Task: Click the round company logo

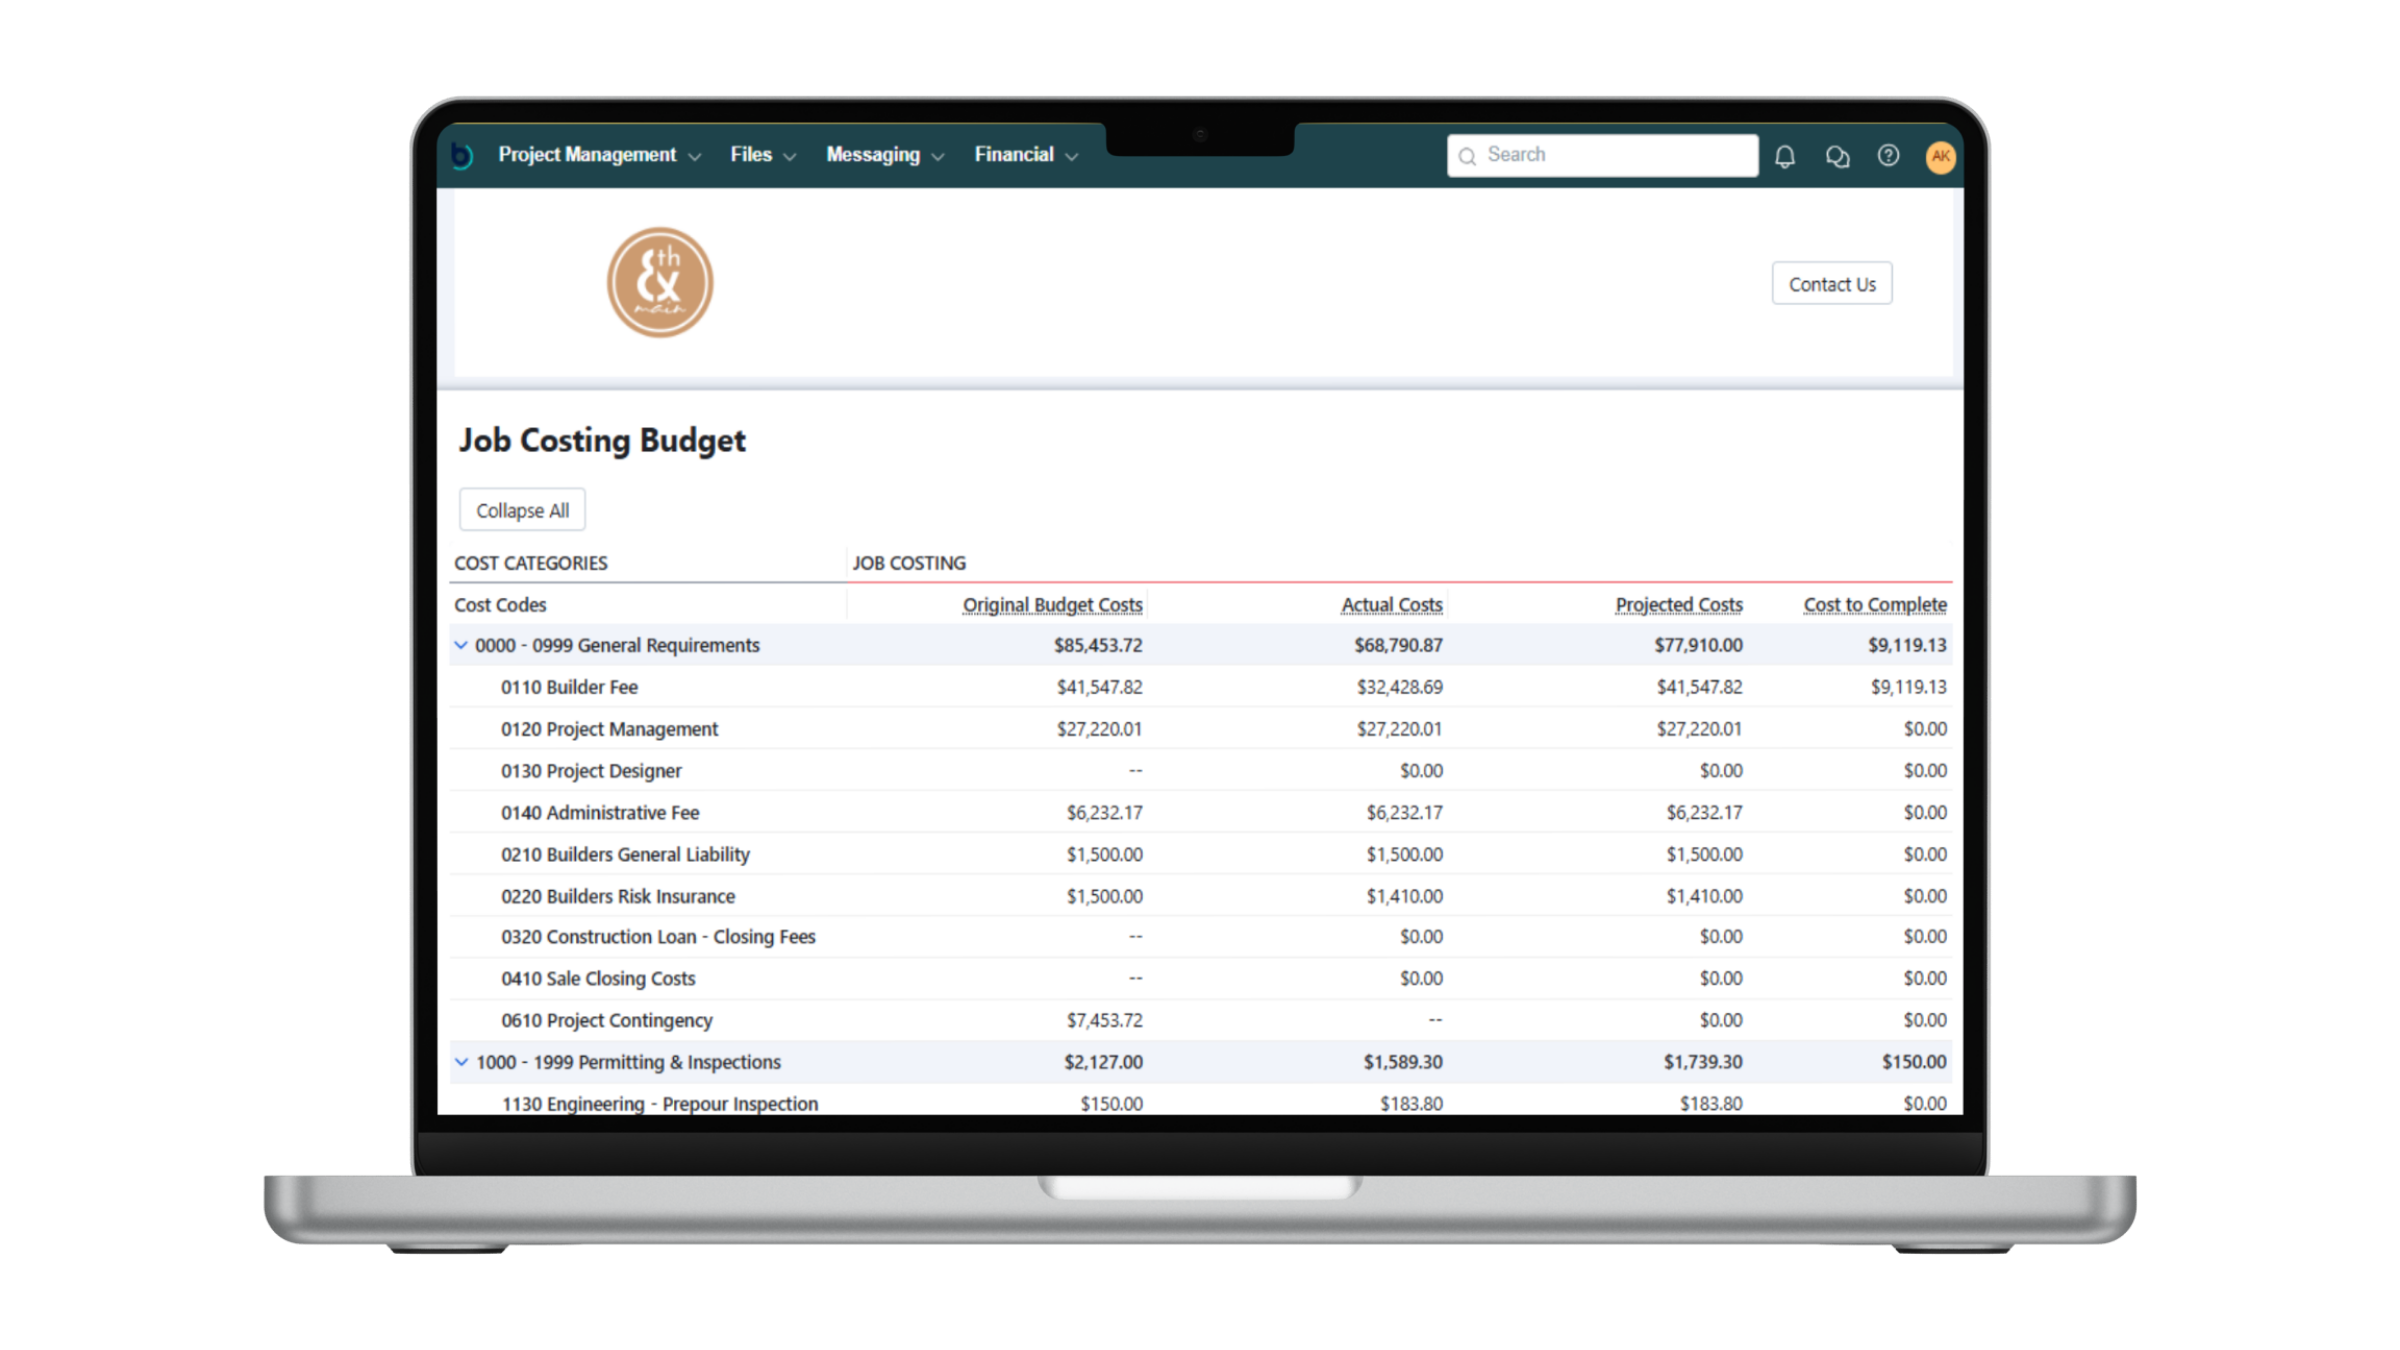Action: tap(660, 283)
